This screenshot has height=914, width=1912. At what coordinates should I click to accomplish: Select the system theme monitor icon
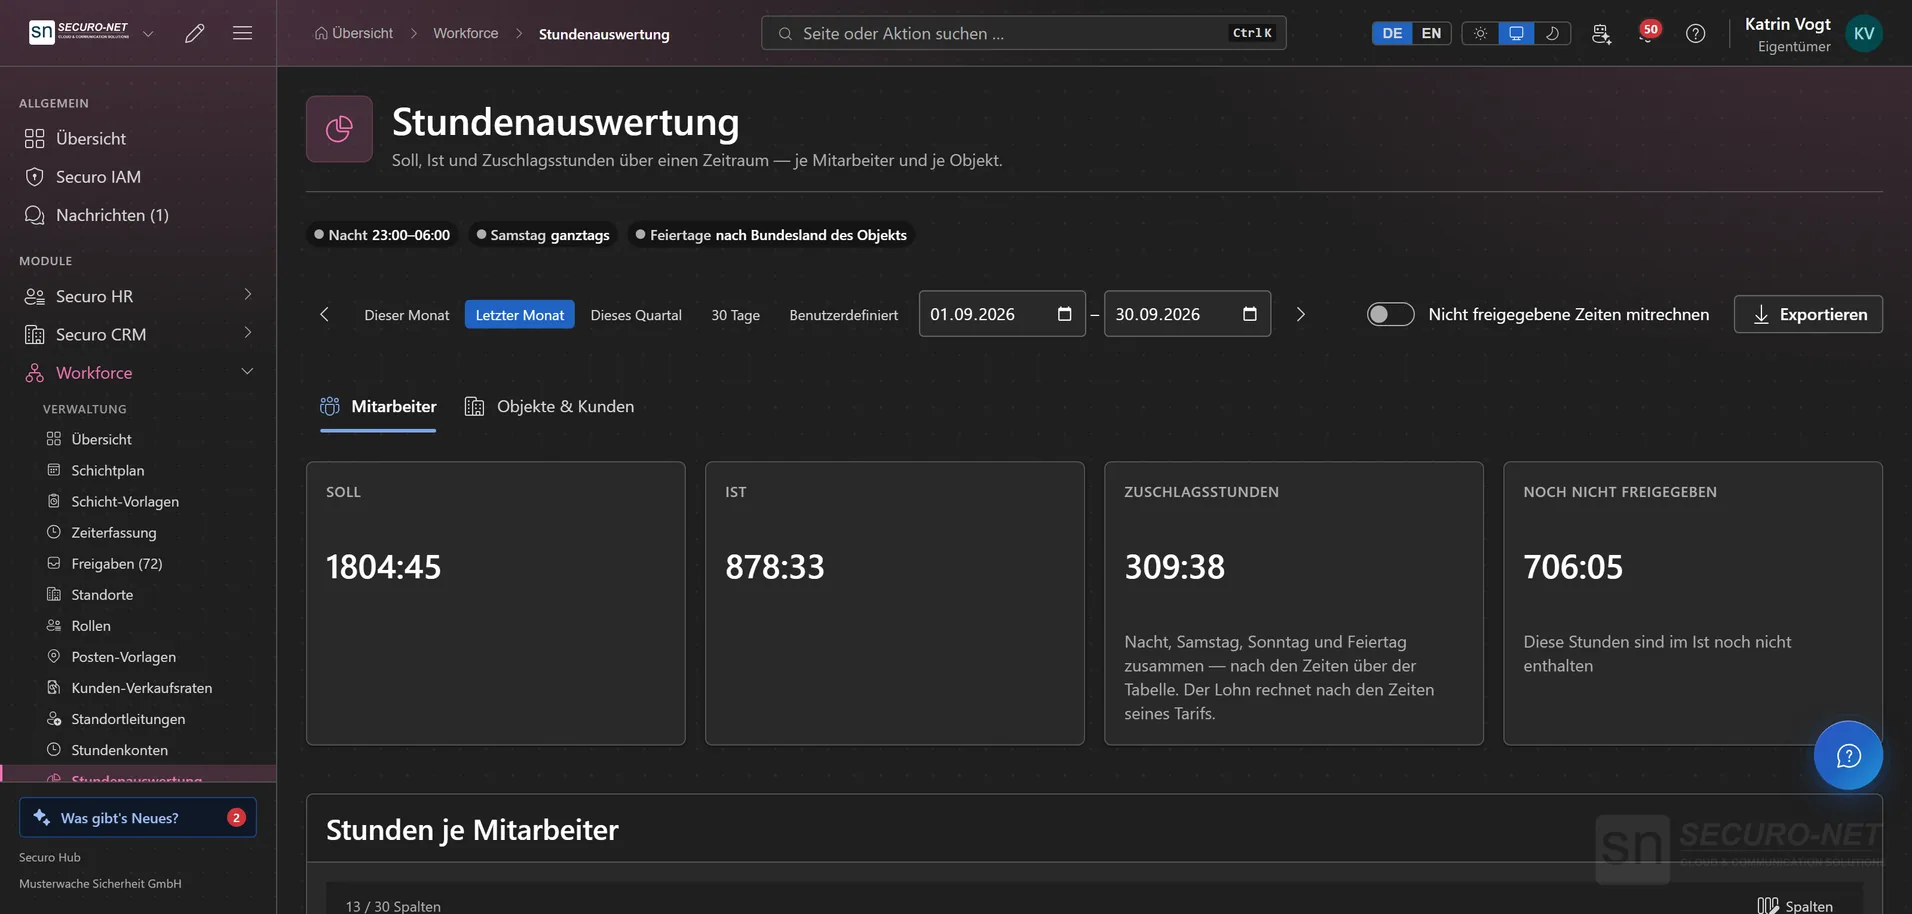click(1516, 33)
